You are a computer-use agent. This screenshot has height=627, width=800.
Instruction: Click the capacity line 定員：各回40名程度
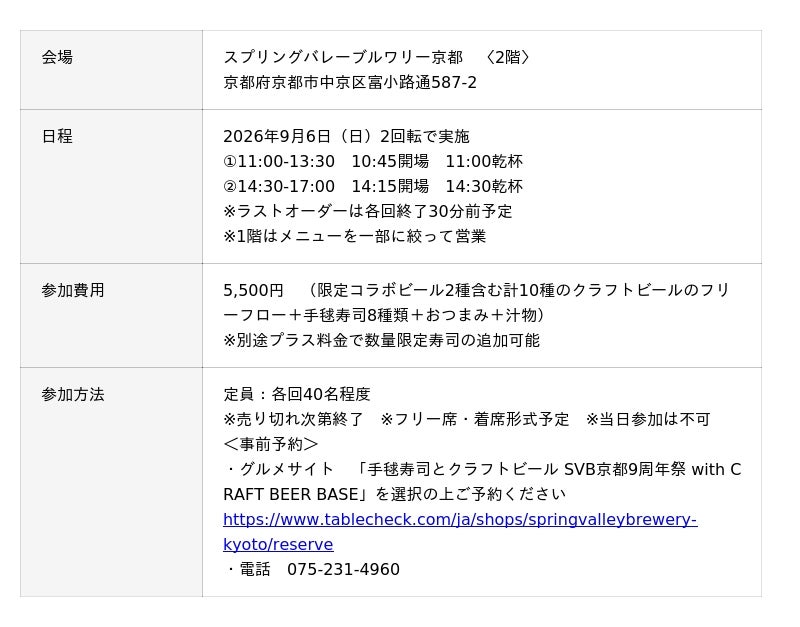click(x=297, y=394)
